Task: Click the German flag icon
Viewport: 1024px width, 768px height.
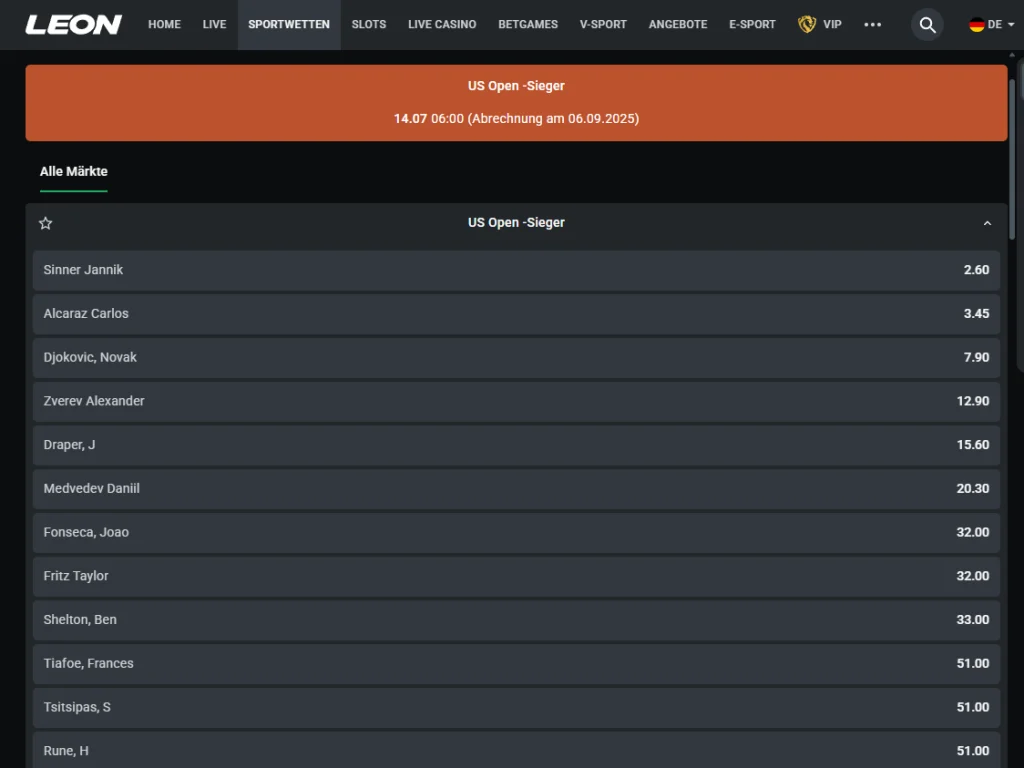Action: (977, 24)
